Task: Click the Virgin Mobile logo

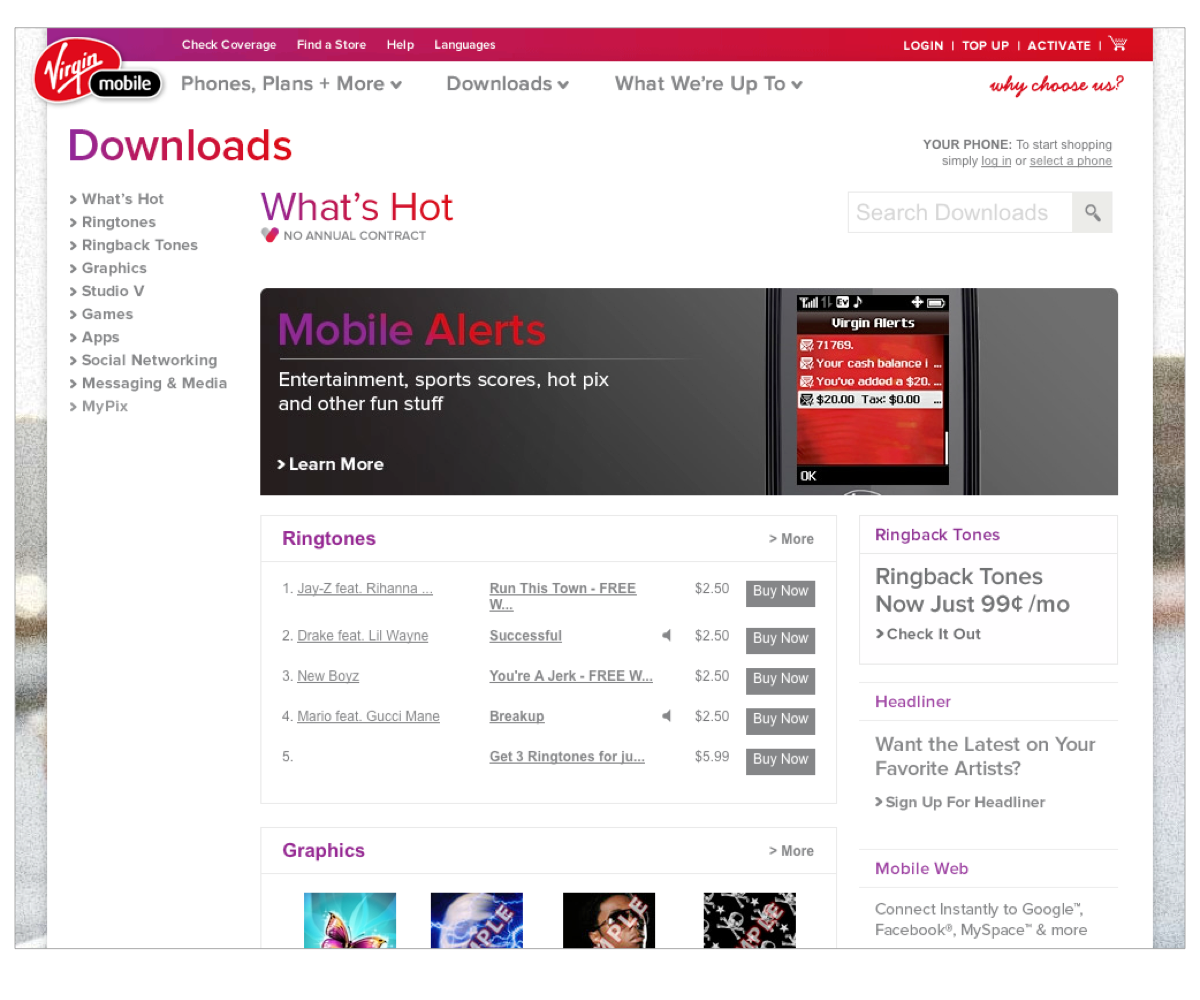Action: click(97, 70)
